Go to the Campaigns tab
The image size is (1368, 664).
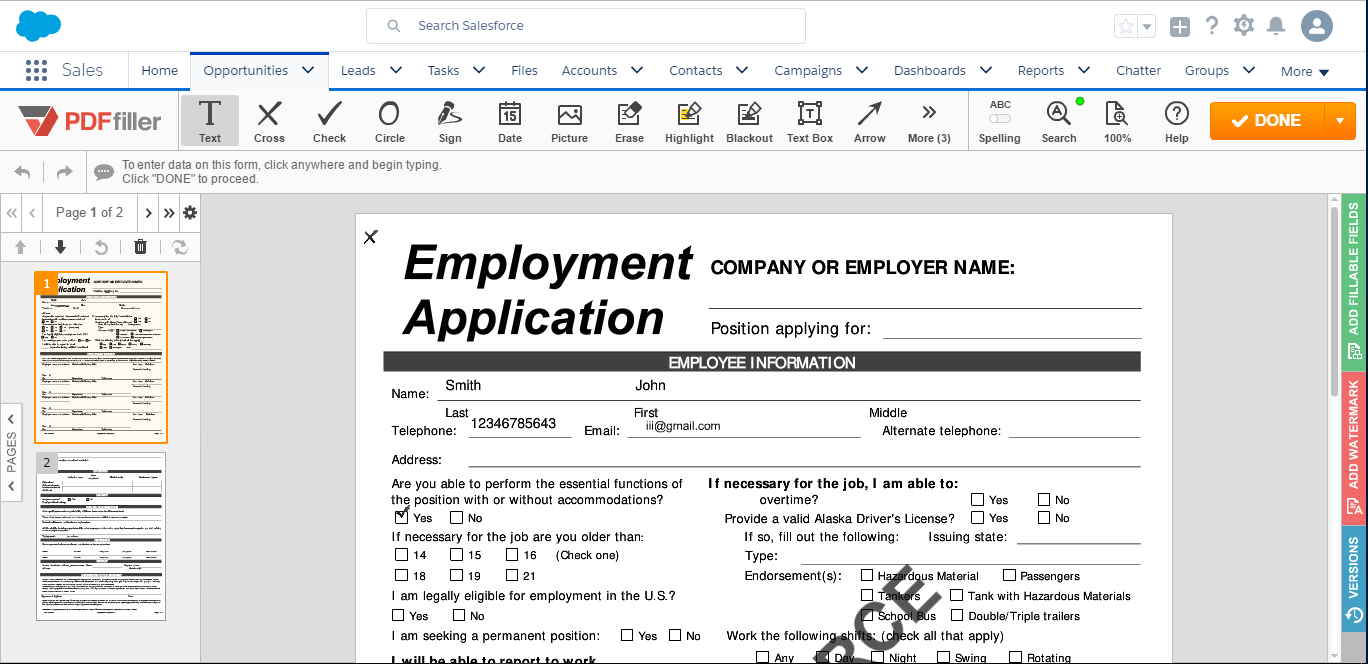(x=808, y=70)
